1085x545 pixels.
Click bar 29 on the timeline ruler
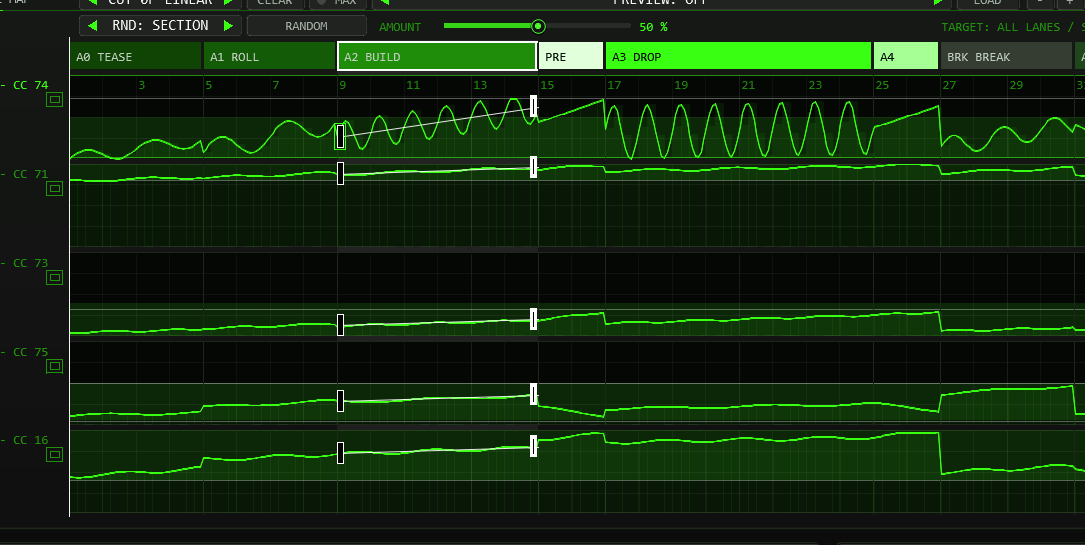tap(1016, 85)
